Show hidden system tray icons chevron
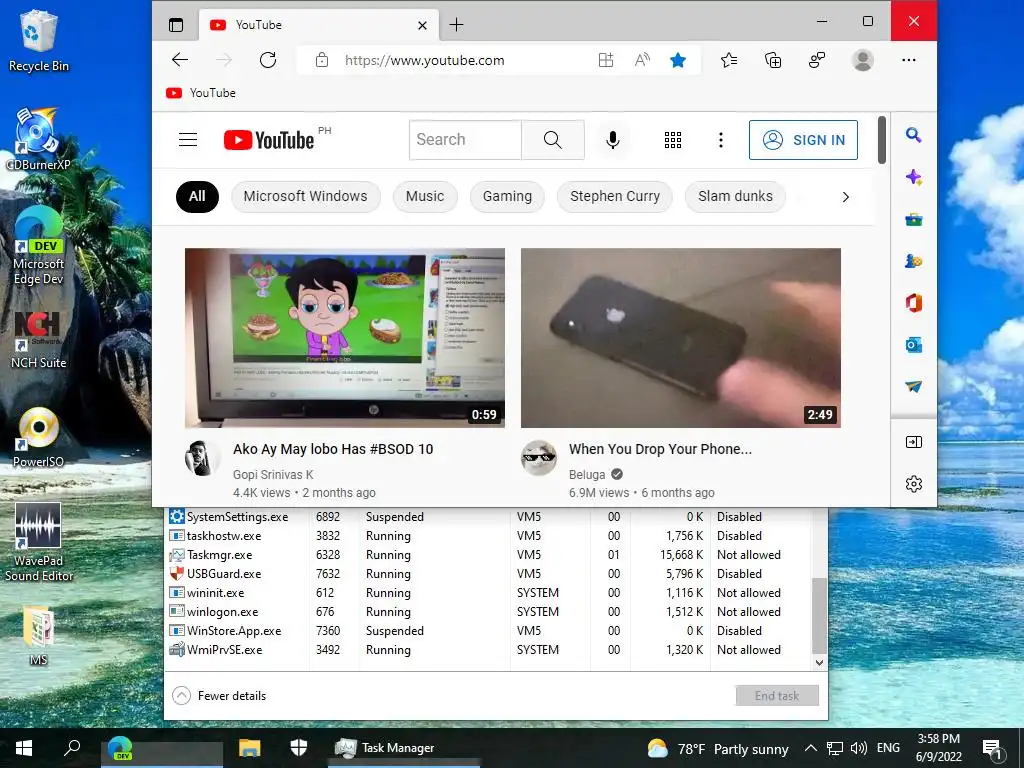1024x768 pixels. tap(810, 748)
